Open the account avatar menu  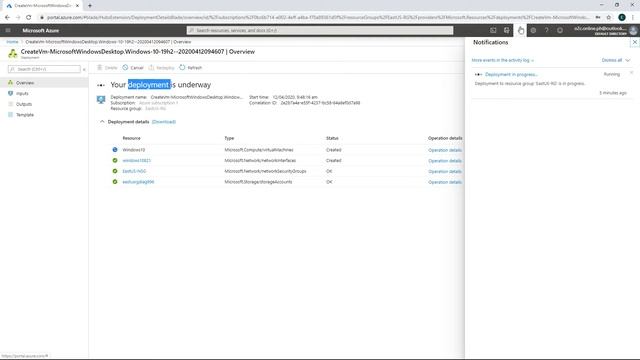tap(633, 30)
